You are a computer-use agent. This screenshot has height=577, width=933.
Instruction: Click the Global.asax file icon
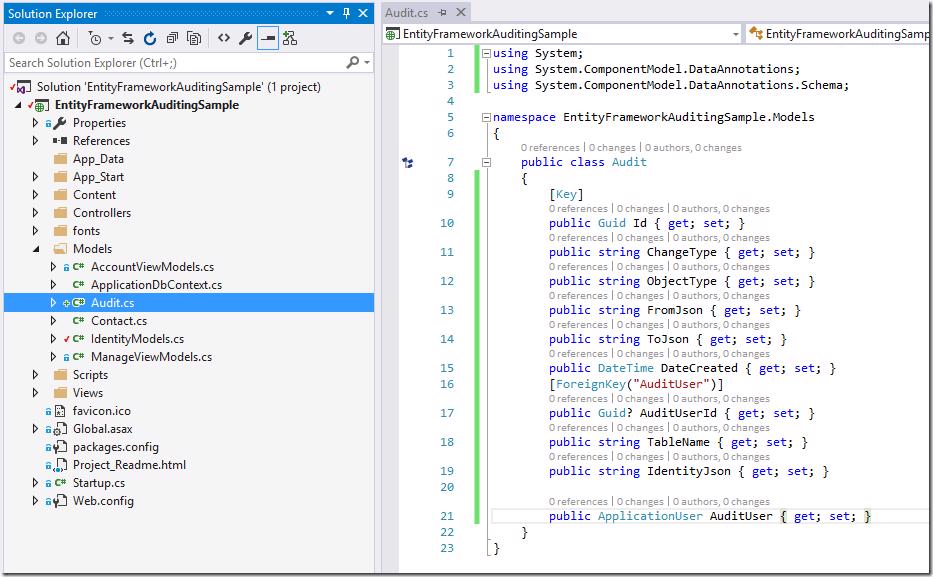pos(60,429)
